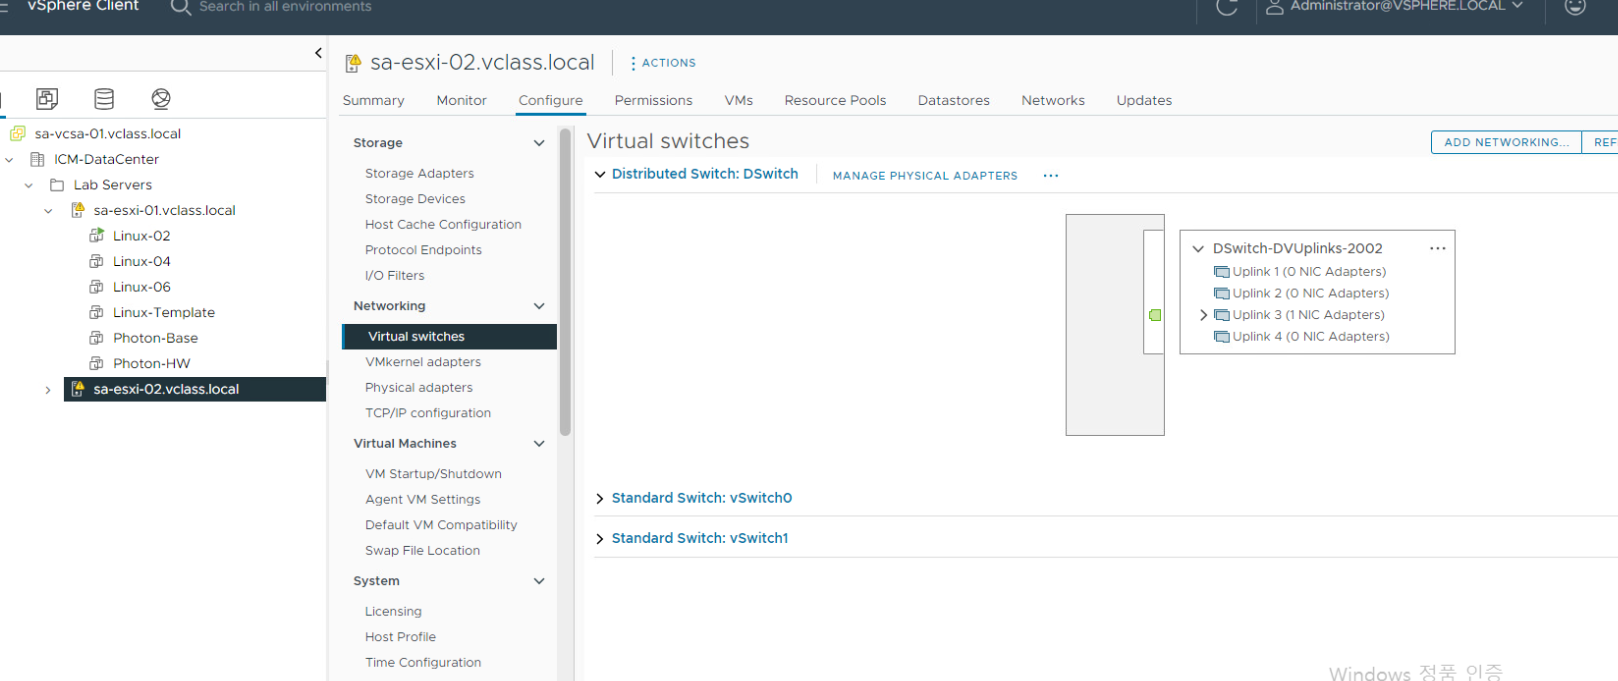Open the Datastores tab
Viewport: 1618px width, 681px height.
953,100
